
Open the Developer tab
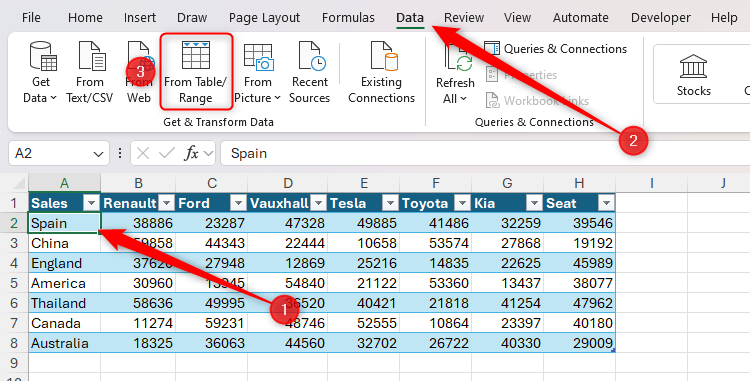[x=661, y=18]
